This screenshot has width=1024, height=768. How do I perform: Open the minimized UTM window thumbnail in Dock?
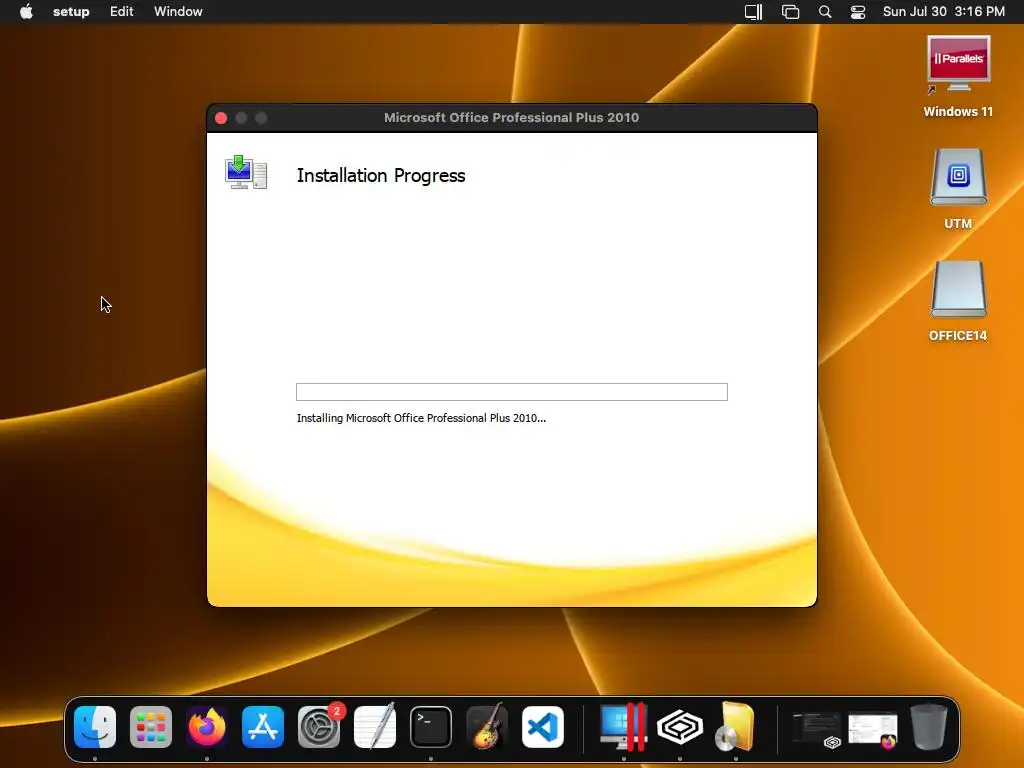tap(816, 728)
